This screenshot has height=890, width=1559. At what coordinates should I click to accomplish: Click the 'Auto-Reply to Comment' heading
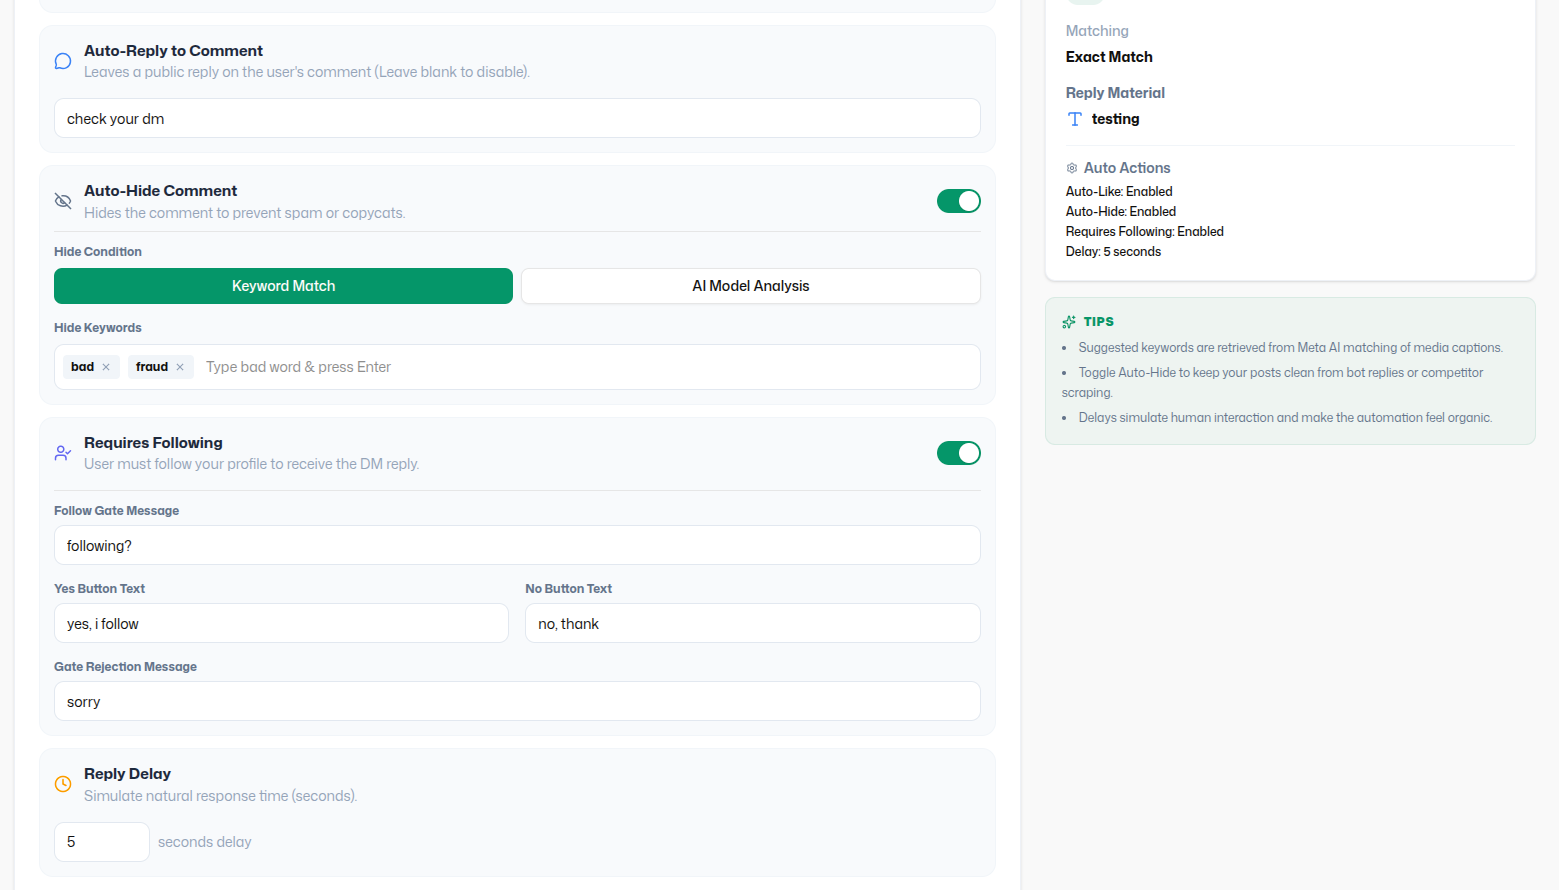click(173, 51)
